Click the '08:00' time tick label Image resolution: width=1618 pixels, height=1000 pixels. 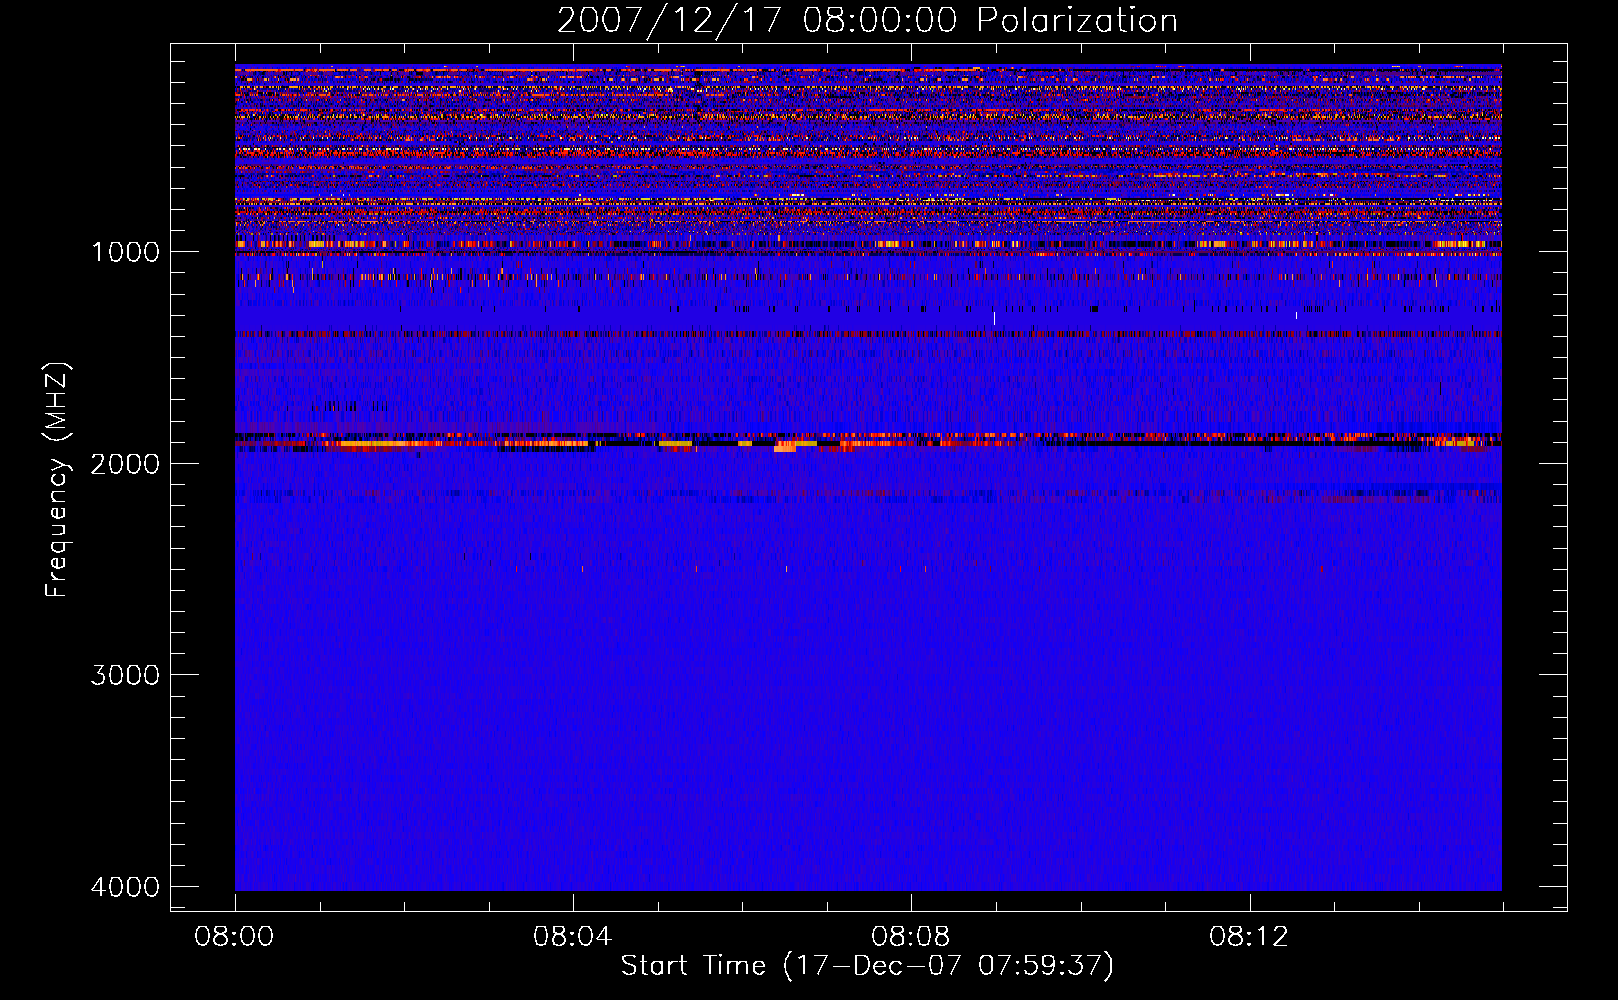pyautogui.click(x=234, y=937)
